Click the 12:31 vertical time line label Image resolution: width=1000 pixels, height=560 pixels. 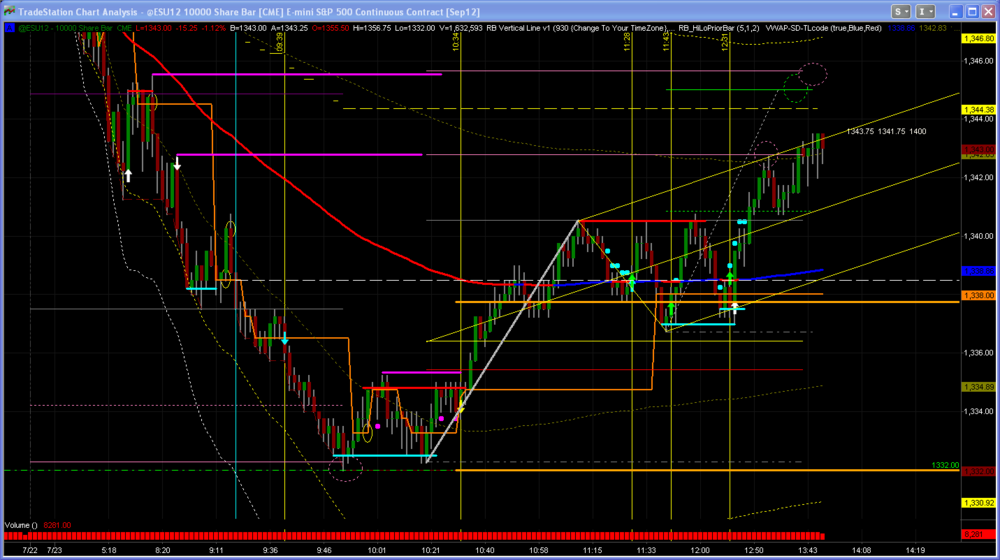point(725,42)
